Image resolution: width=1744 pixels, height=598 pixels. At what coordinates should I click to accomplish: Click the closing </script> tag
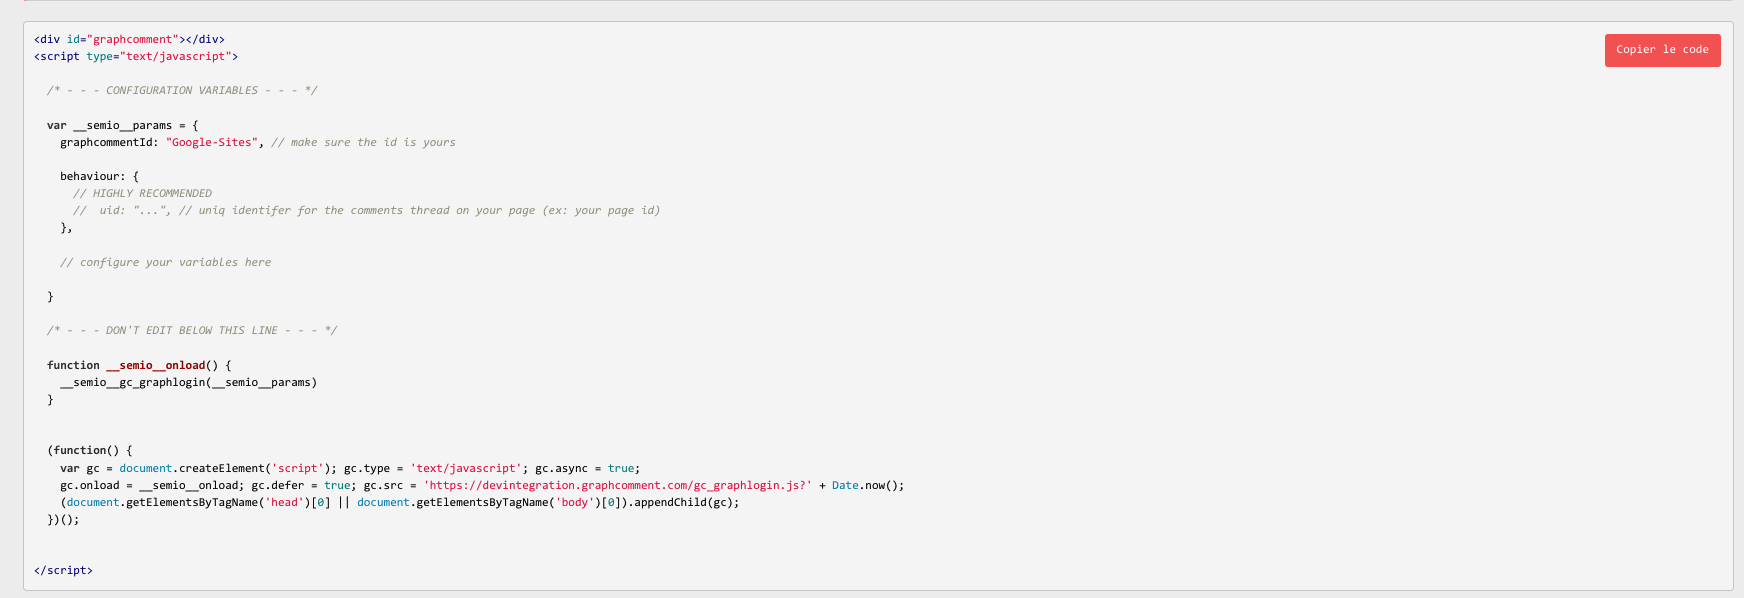(x=63, y=570)
